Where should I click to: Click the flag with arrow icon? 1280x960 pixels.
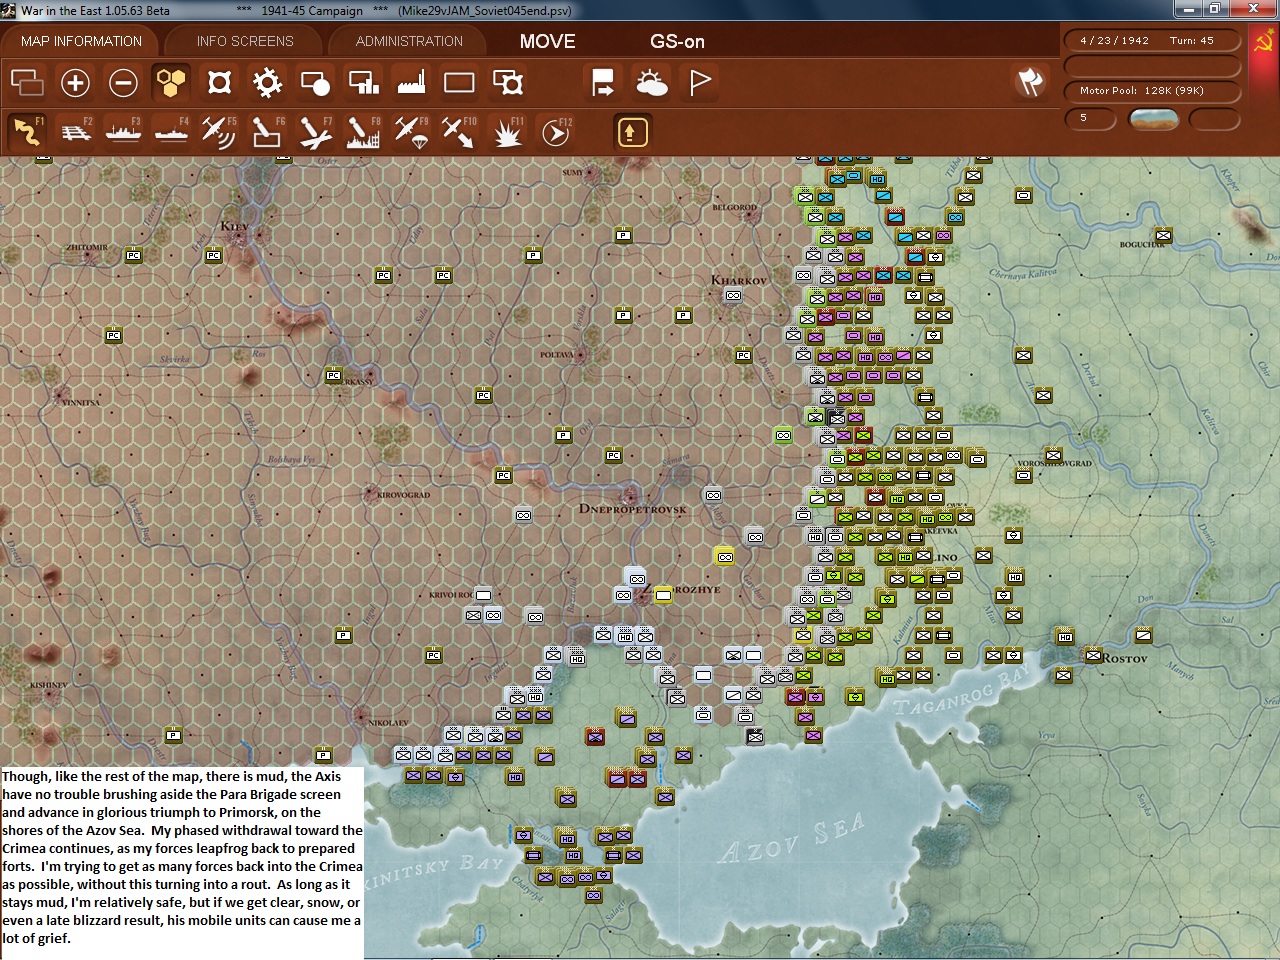603,82
